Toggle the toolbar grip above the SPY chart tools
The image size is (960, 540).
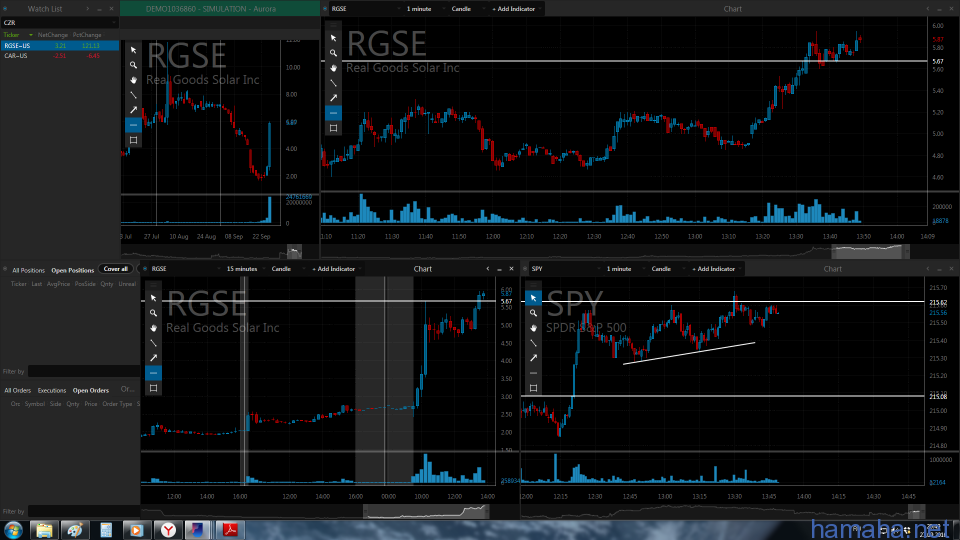[x=533, y=285]
